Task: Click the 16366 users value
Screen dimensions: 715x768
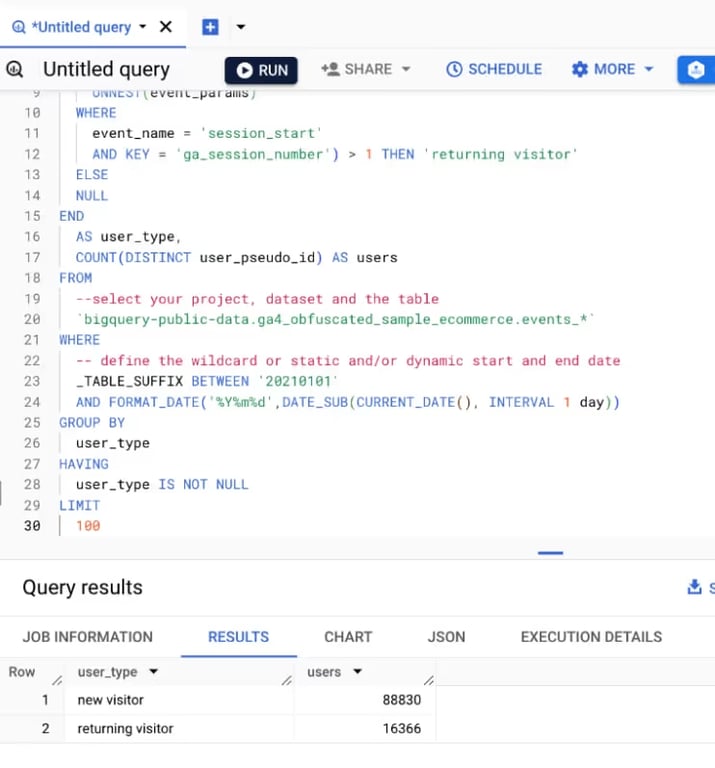Action: (402, 728)
